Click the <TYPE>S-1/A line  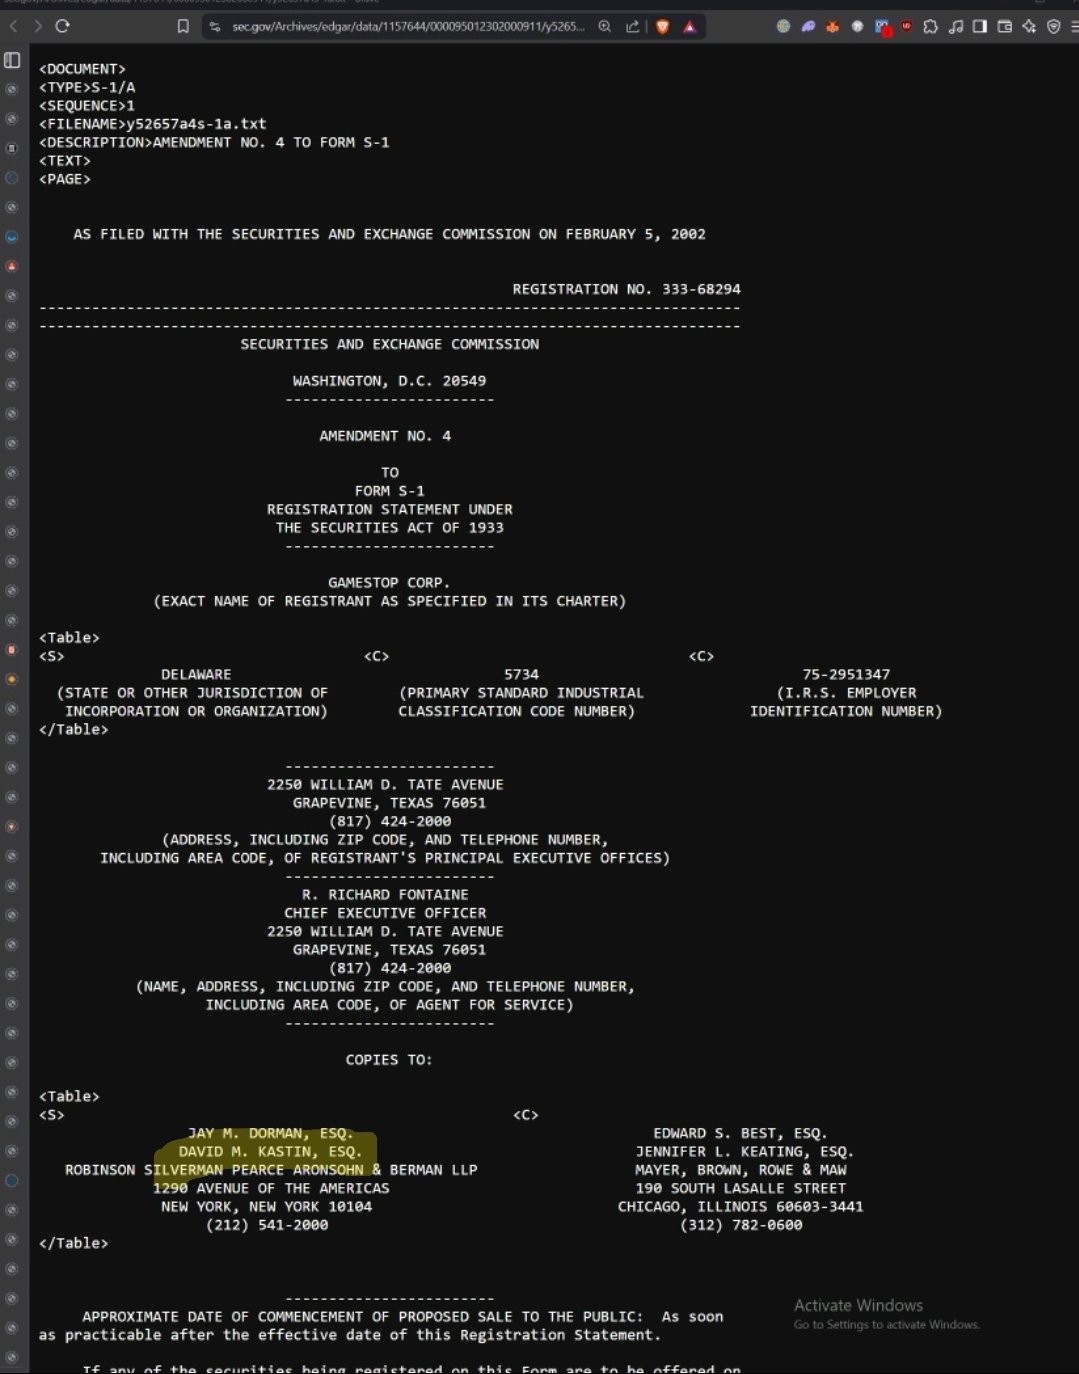coord(87,87)
